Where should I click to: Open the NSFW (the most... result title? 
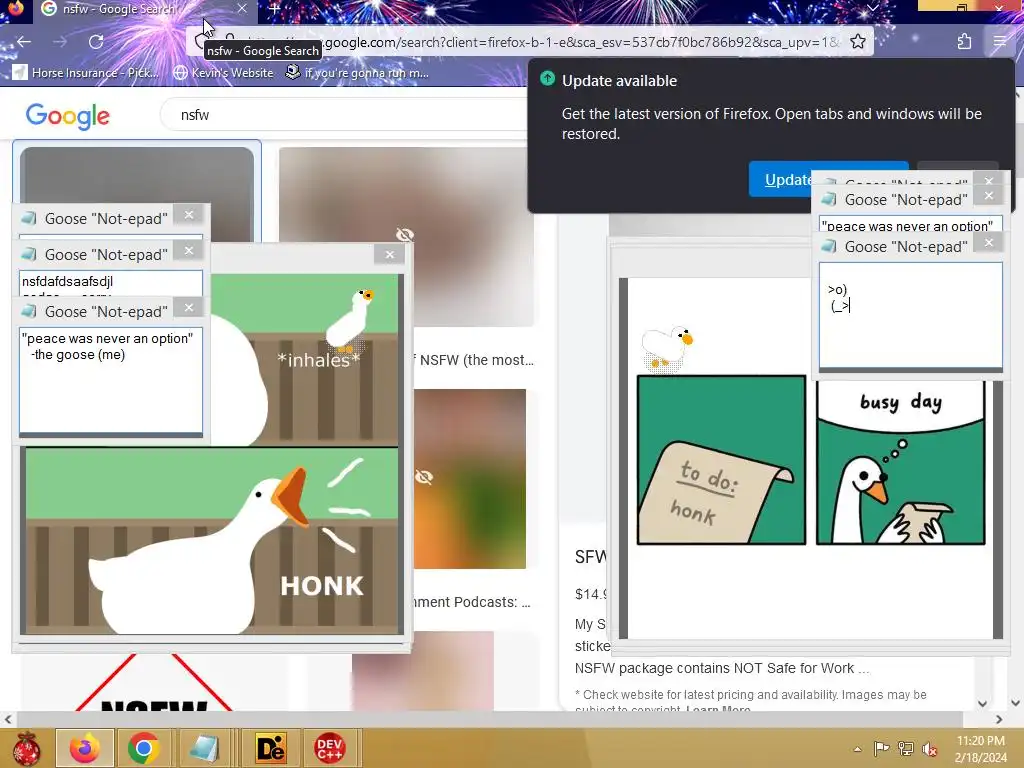coord(475,360)
